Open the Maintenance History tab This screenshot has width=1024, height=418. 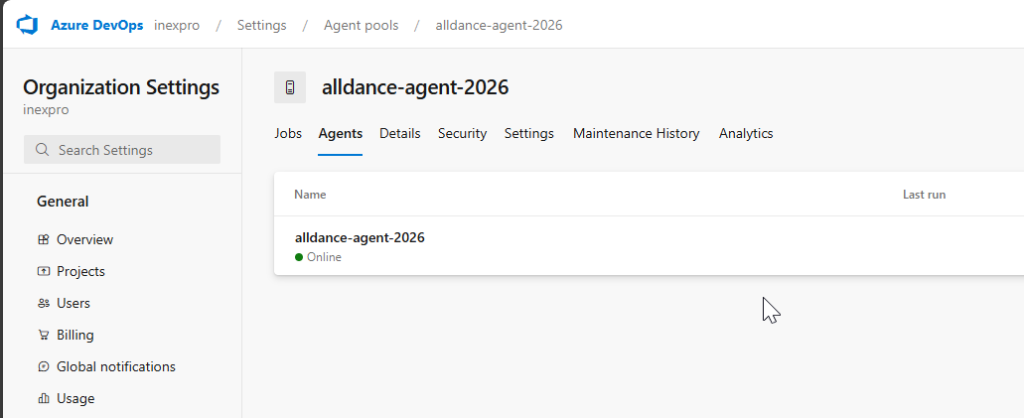[636, 134]
